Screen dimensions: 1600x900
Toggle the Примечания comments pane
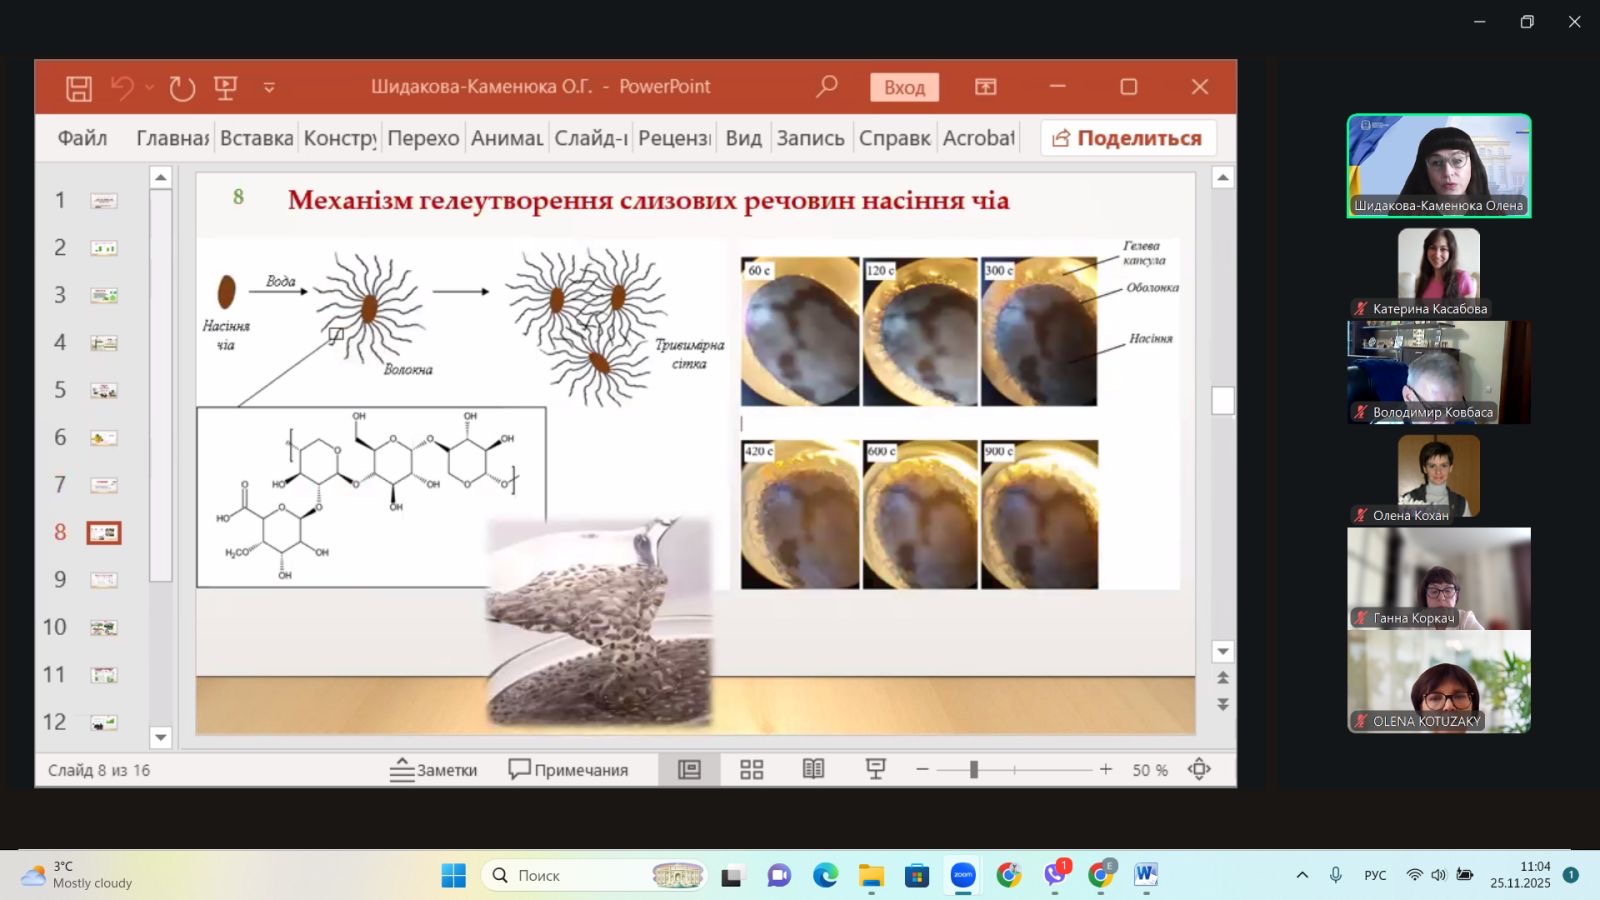(568, 770)
